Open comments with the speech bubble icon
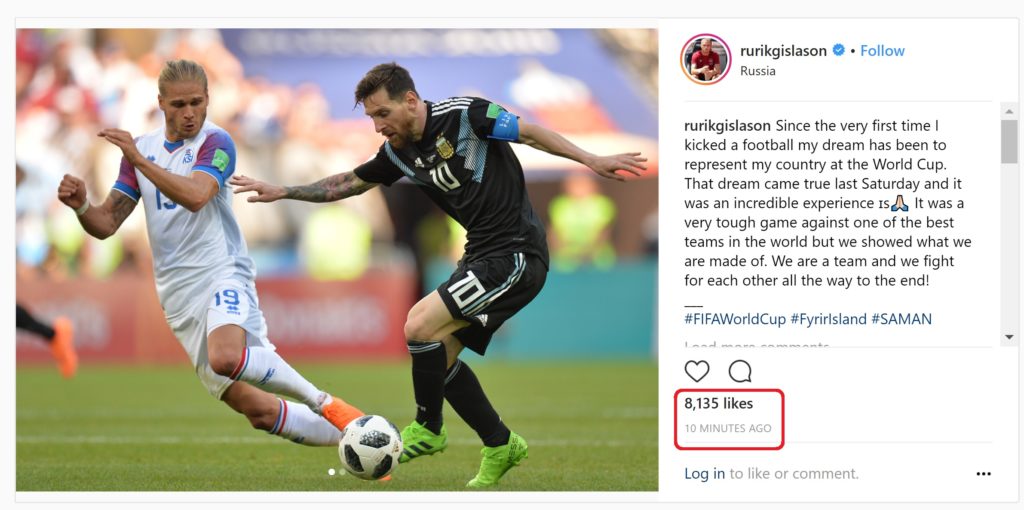The height and width of the screenshot is (510, 1024). [x=740, y=371]
